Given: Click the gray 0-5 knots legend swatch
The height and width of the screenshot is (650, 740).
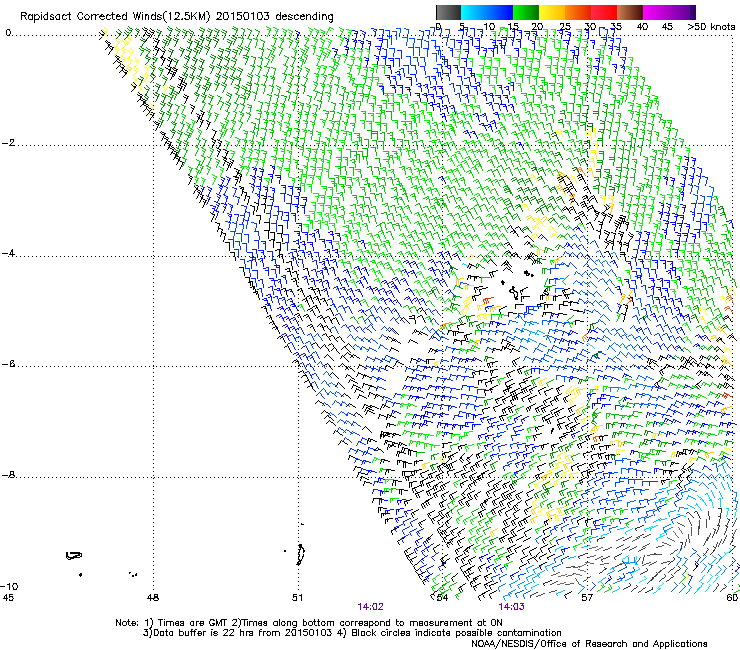Looking at the screenshot, I should tap(448, 12).
